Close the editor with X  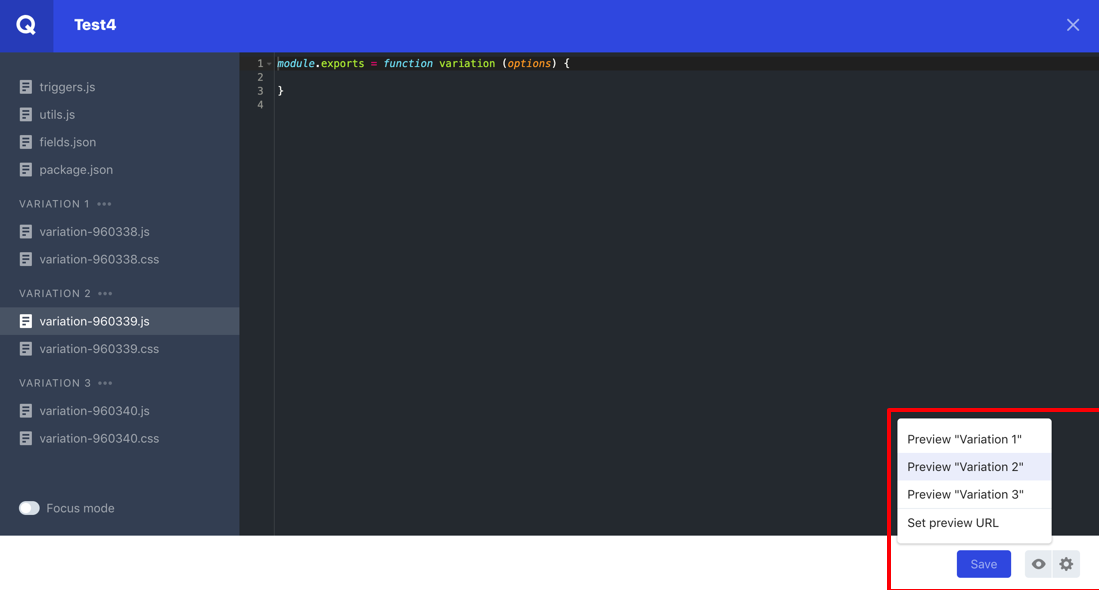1073,25
